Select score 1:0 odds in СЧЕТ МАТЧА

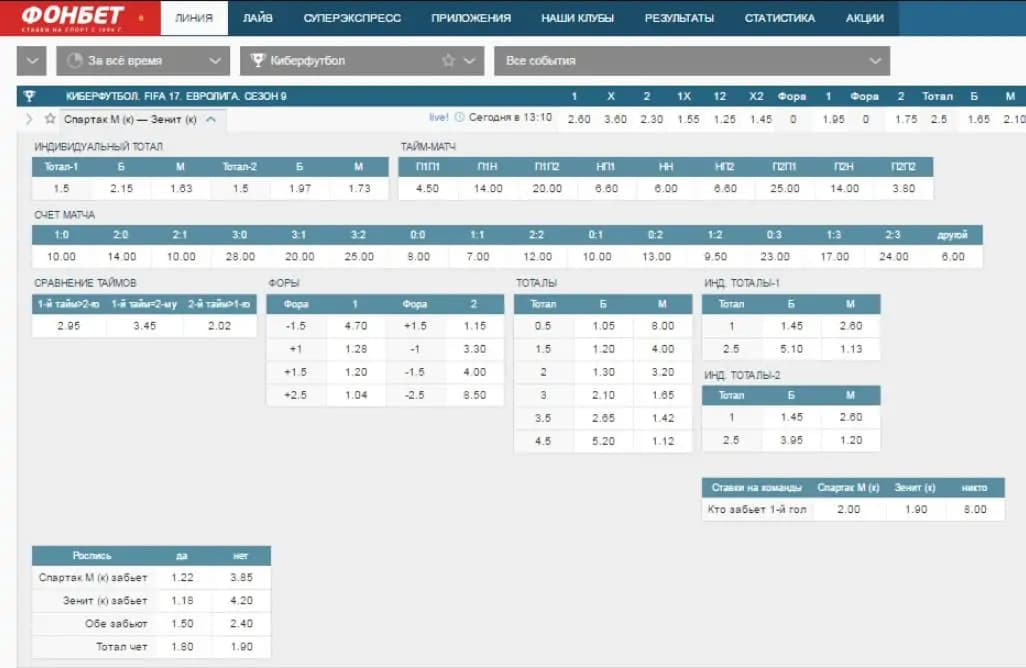click(x=62, y=256)
